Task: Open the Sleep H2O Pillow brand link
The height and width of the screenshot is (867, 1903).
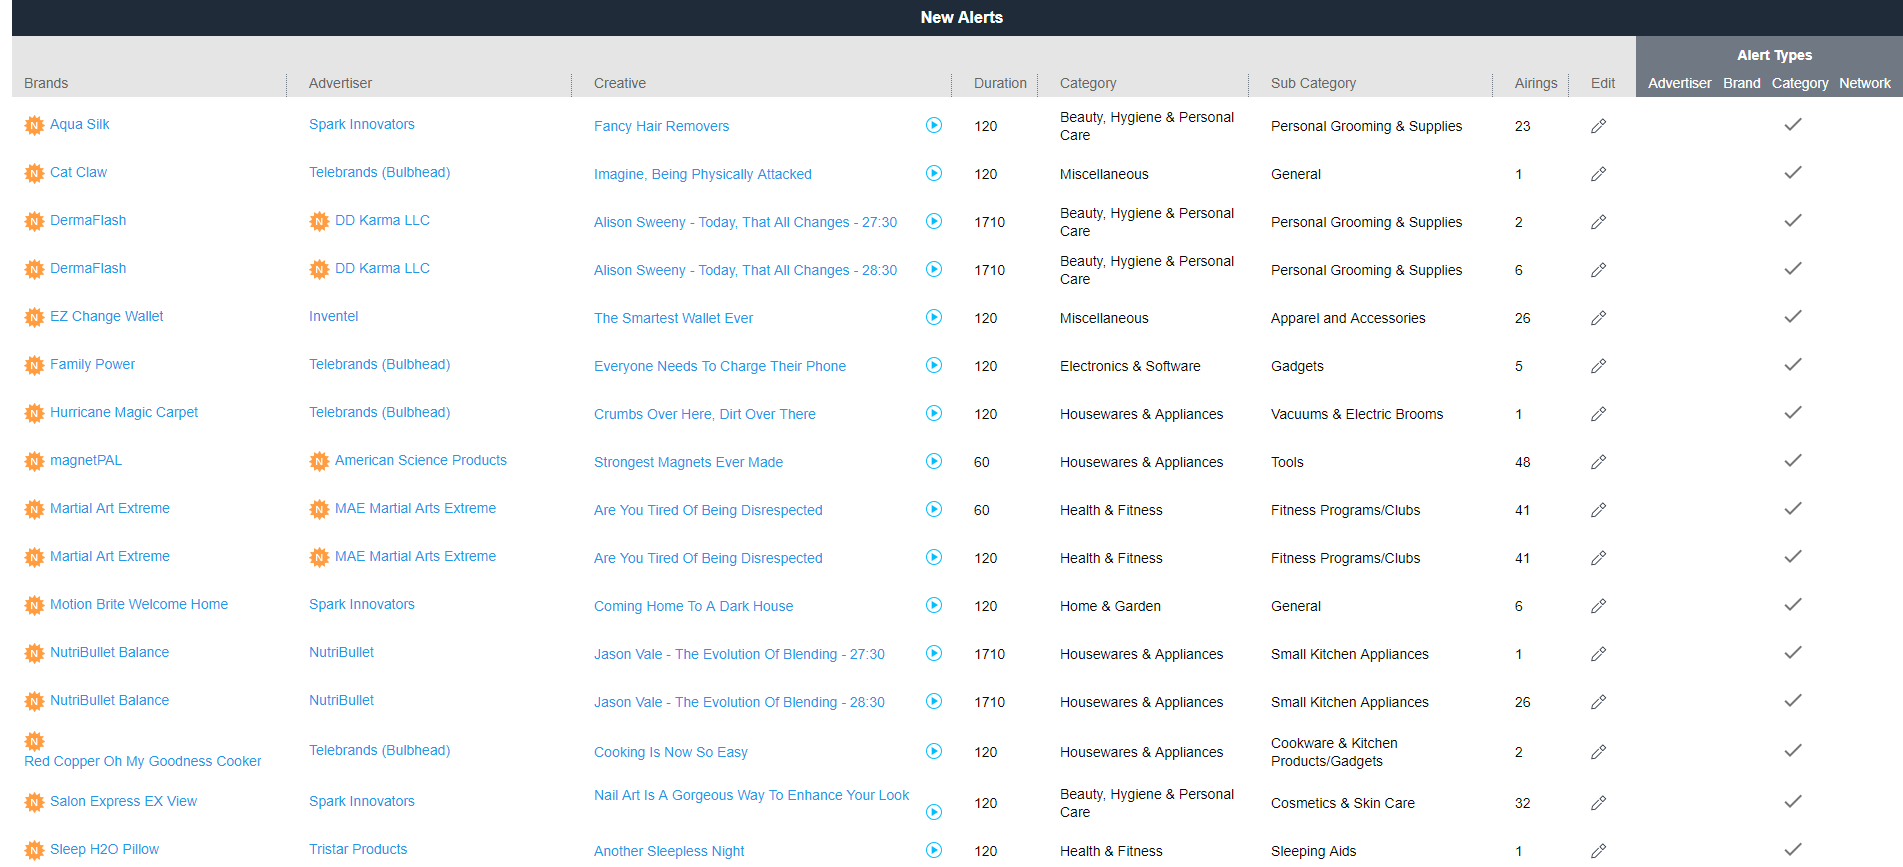Action: tap(104, 849)
